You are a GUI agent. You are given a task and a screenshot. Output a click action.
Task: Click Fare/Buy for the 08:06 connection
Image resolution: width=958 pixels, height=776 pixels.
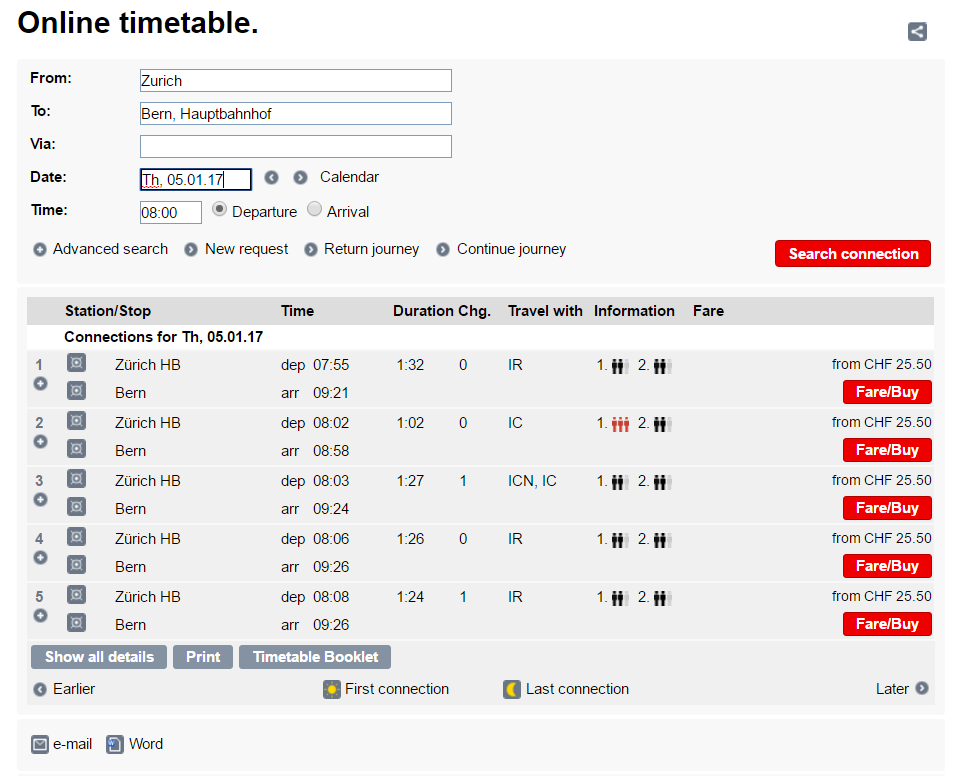887,566
